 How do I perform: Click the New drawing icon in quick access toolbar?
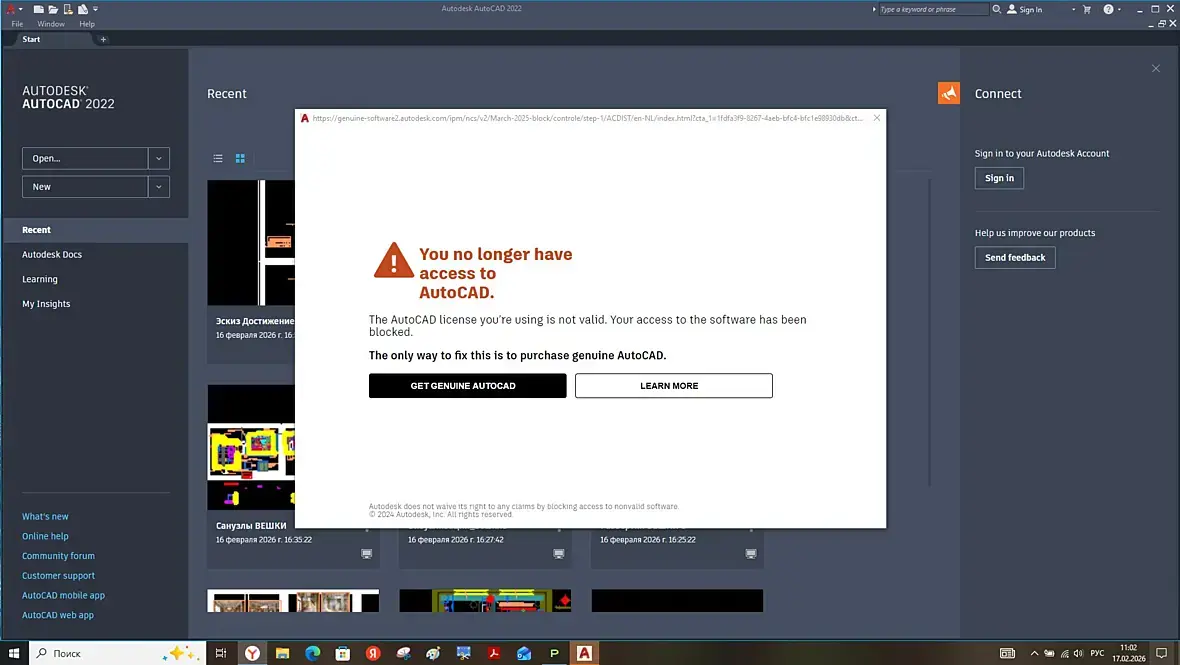[38, 9]
